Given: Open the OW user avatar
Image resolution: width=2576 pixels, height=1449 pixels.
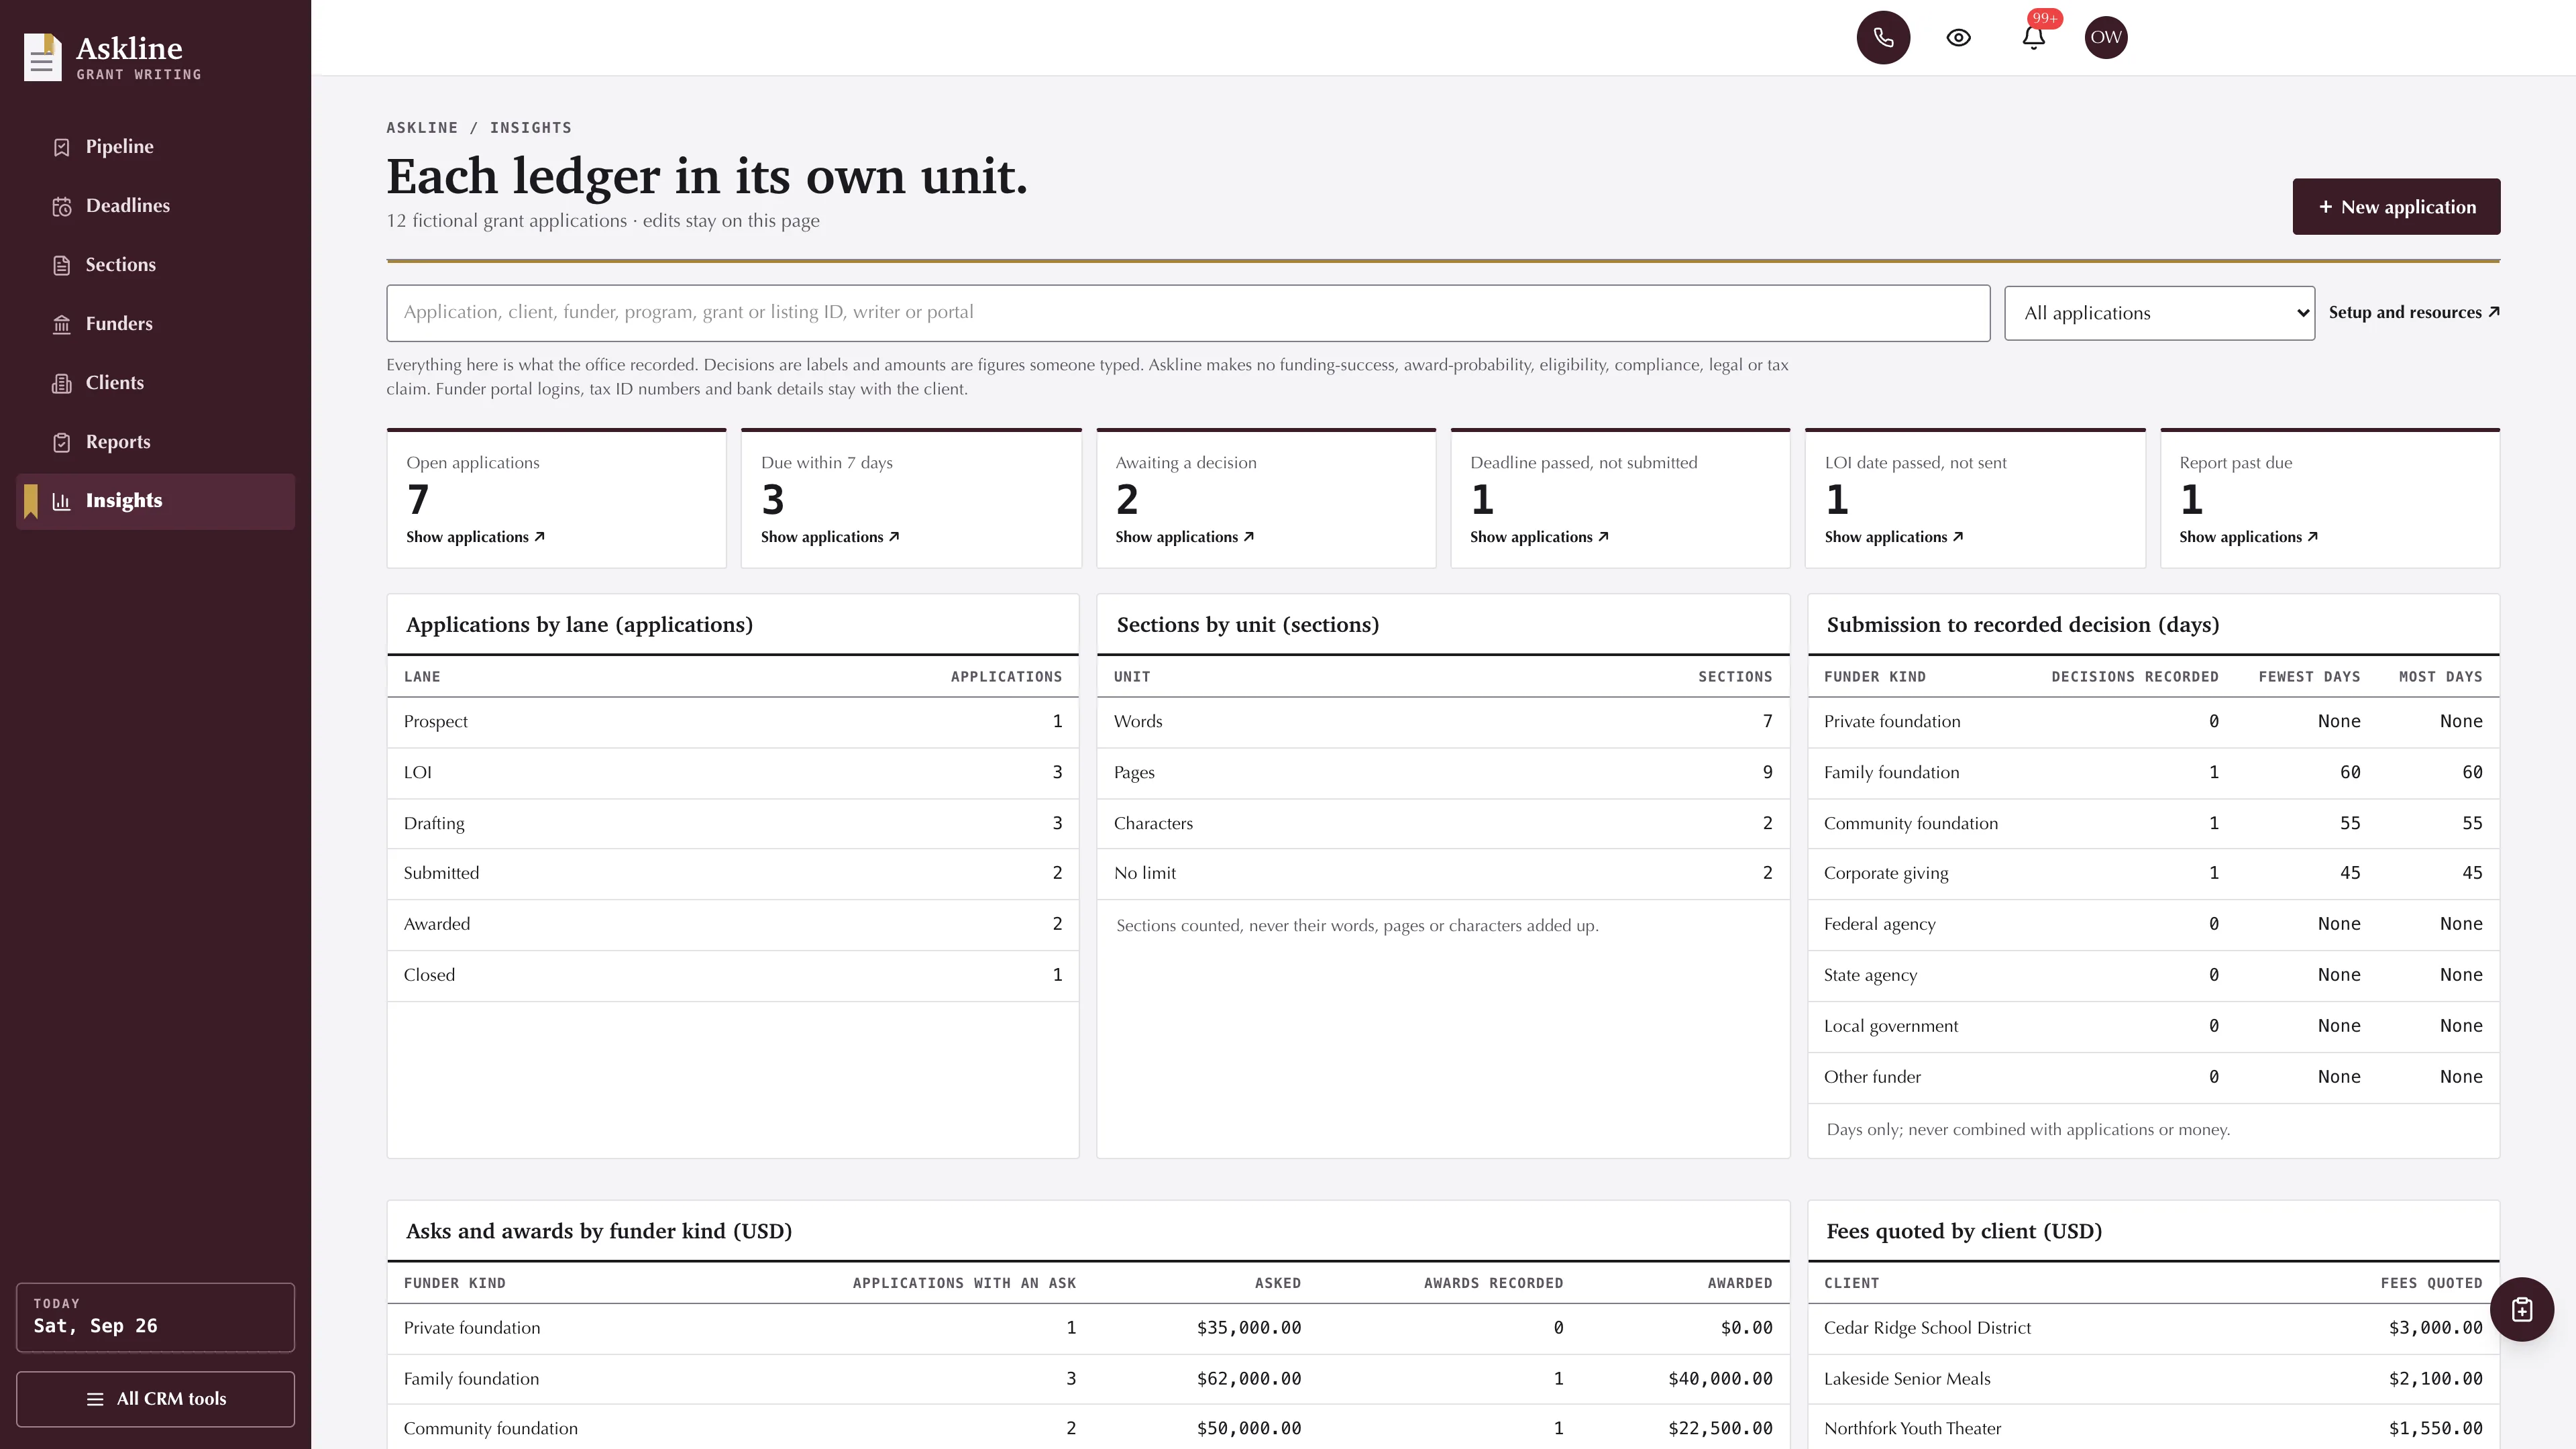Looking at the screenshot, I should point(2106,38).
